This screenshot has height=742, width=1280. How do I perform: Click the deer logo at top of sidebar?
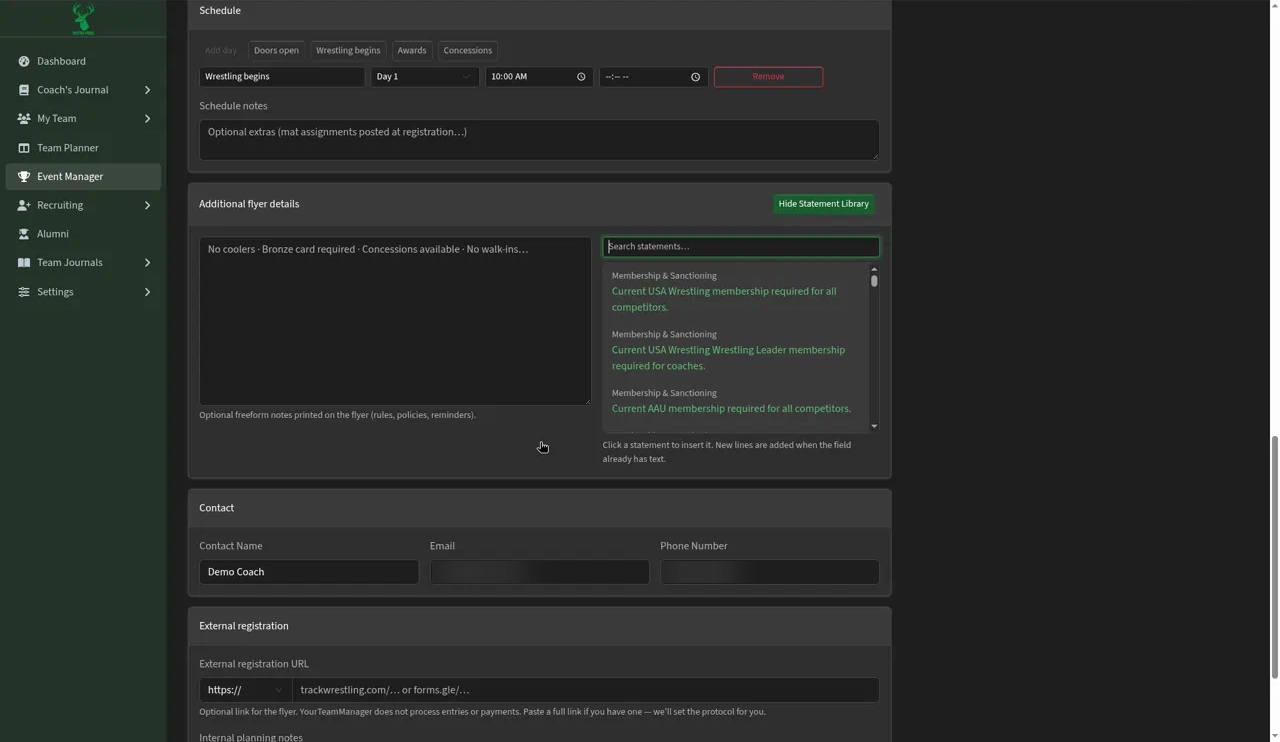tap(83, 18)
